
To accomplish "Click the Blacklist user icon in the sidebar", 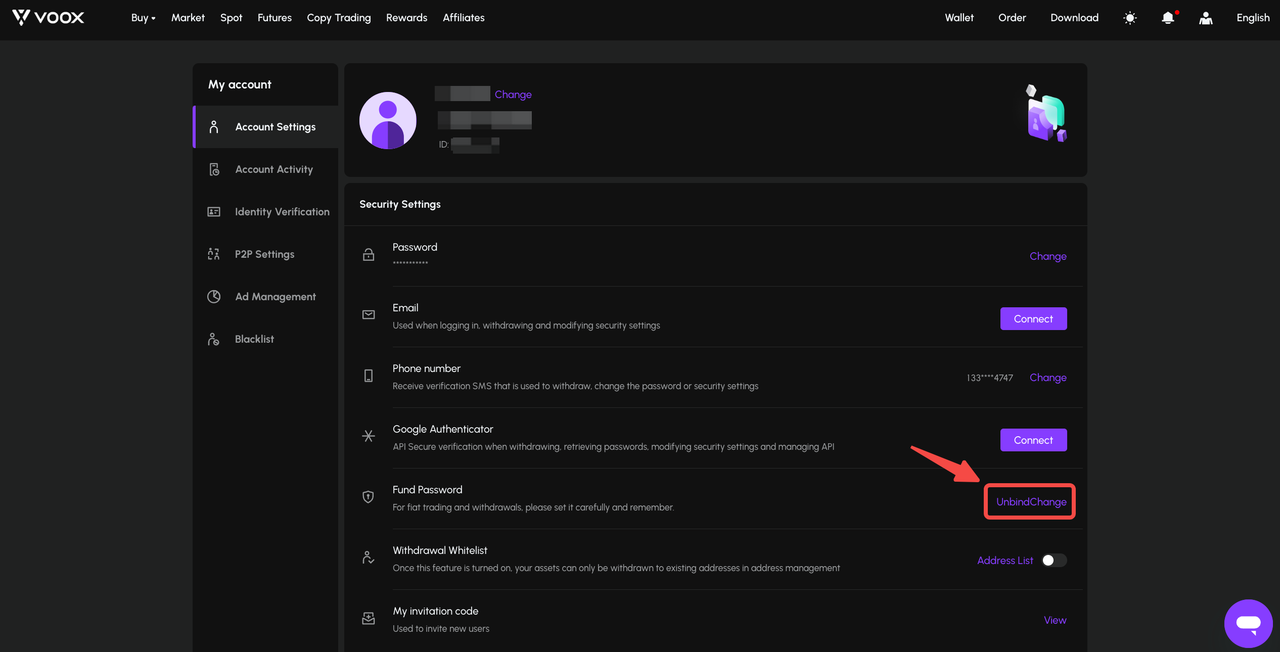I will [x=213, y=339].
